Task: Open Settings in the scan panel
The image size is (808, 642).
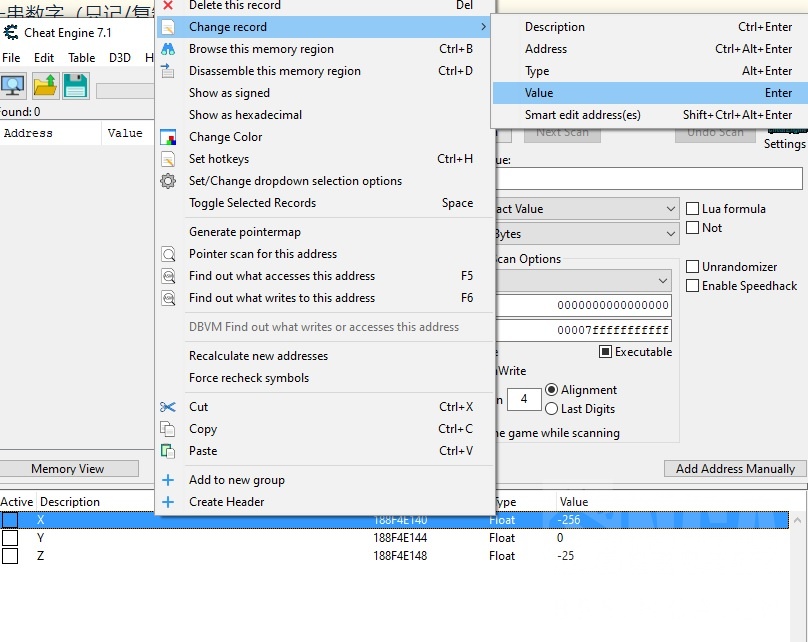Action: 784,144
